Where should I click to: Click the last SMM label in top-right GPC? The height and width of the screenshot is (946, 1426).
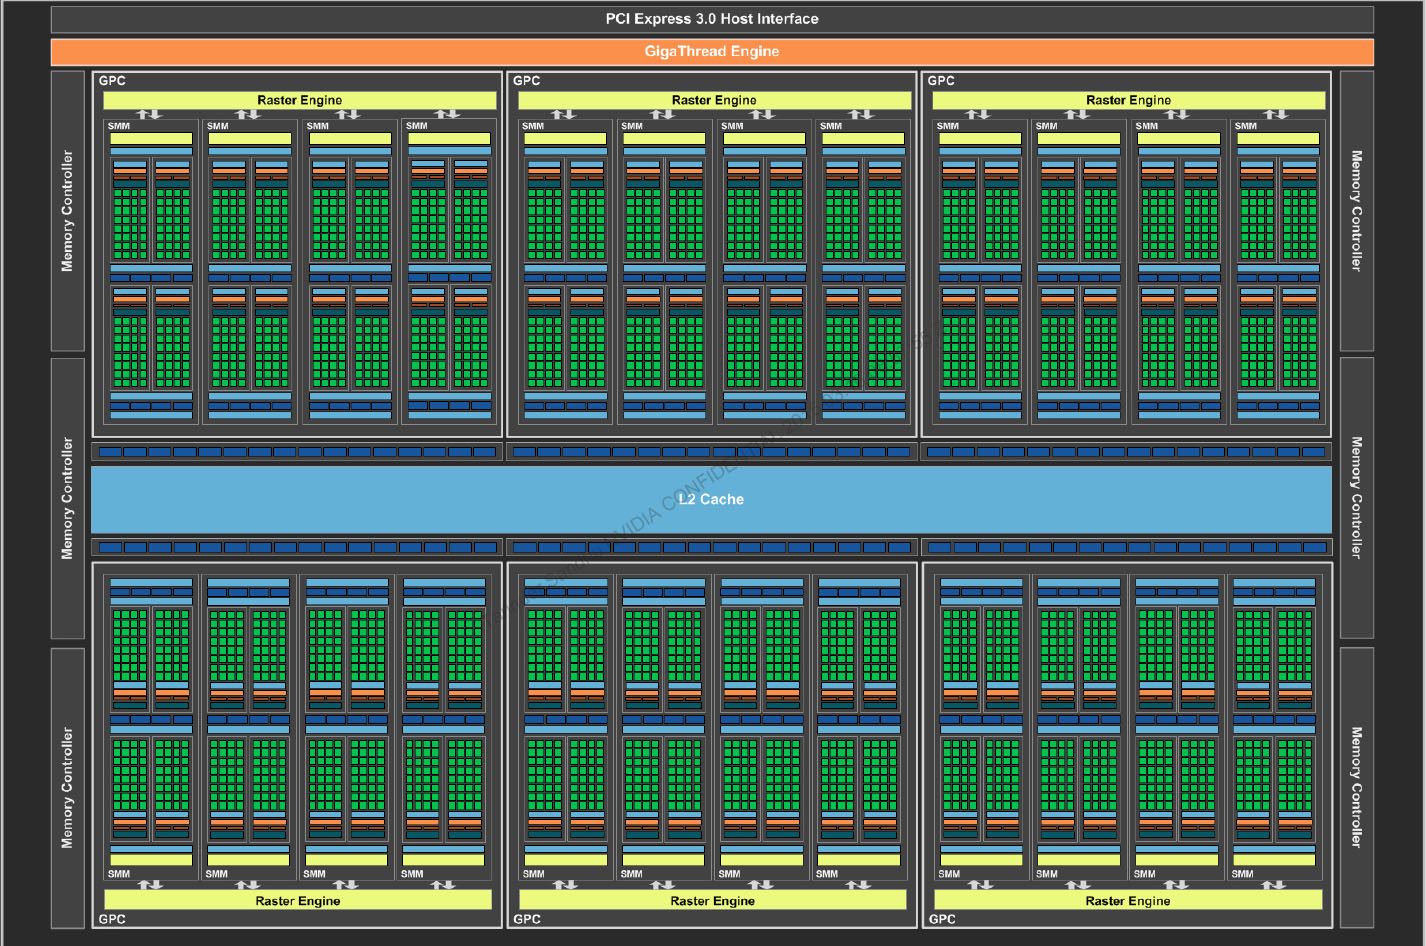pos(1246,126)
